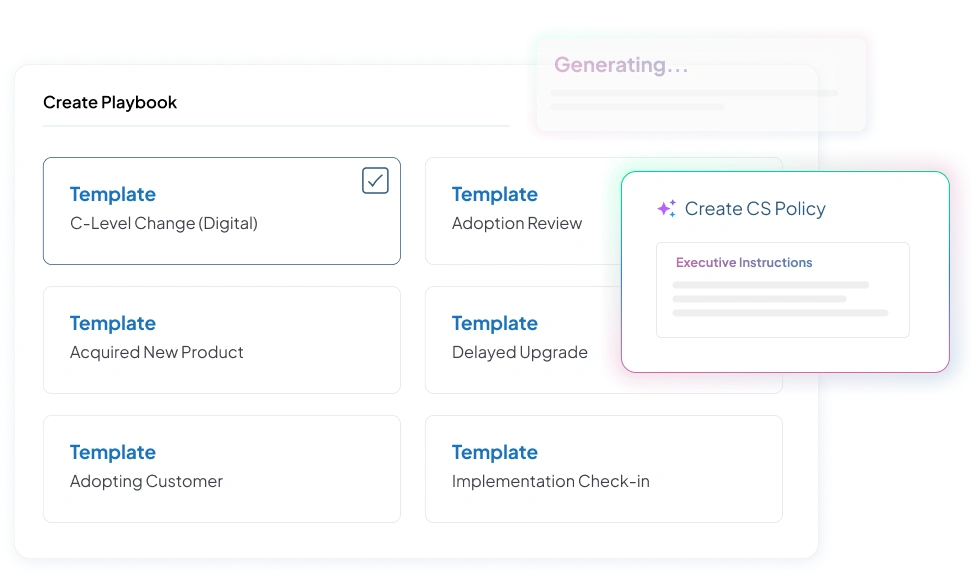Click Template heading above Adoption Review

(494, 195)
